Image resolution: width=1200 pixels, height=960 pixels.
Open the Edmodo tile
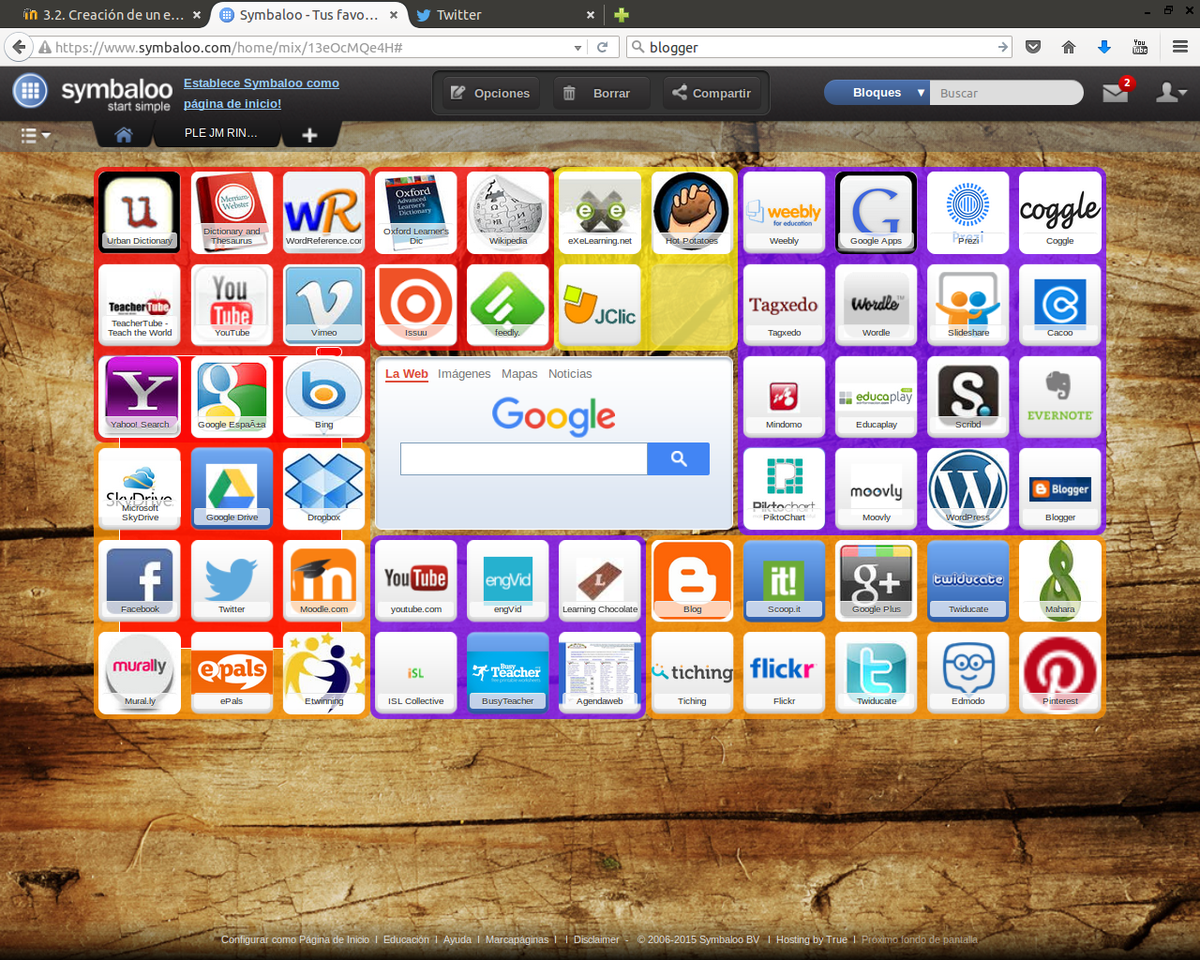coord(968,672)
